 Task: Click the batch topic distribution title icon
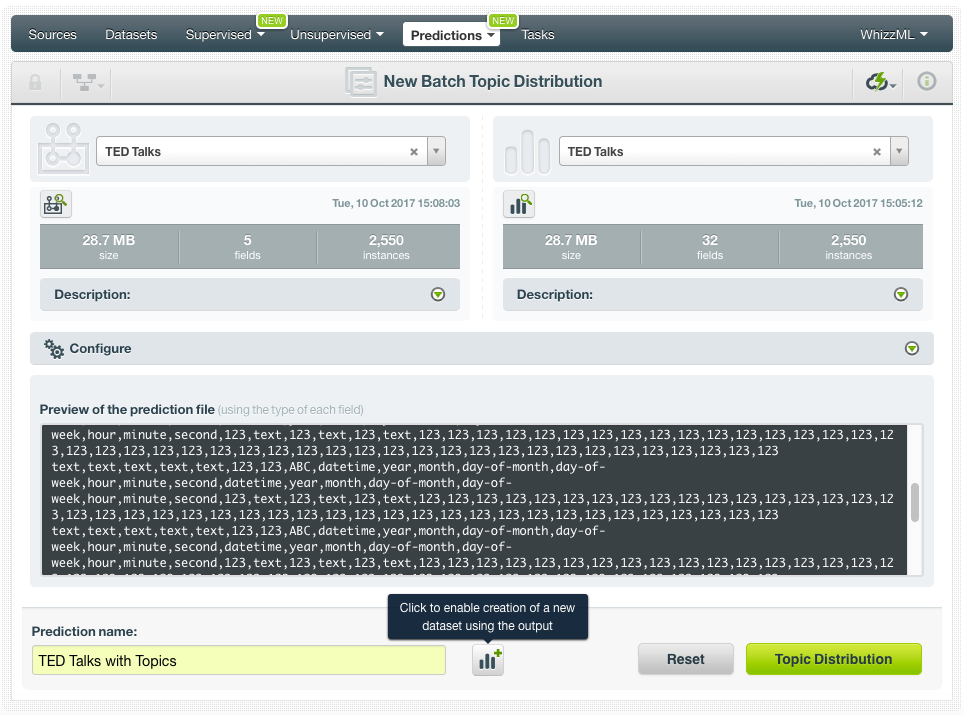pos(360,82)
